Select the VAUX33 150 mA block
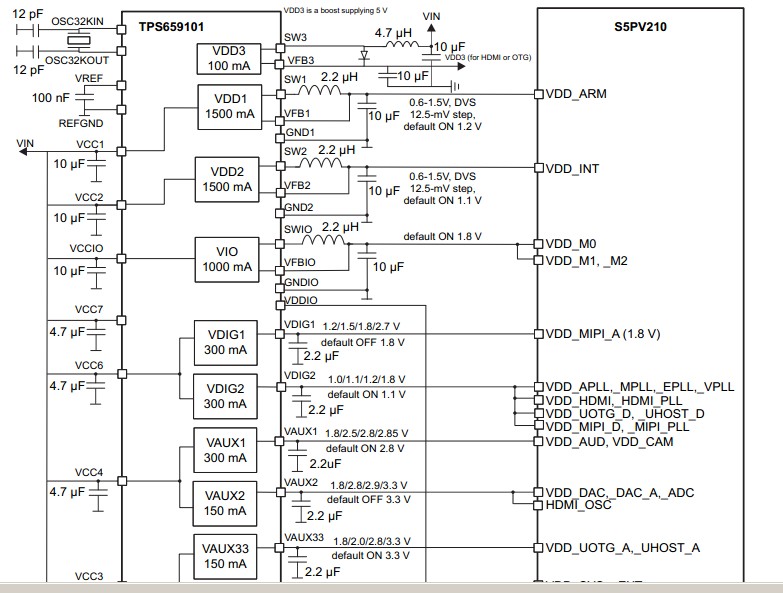 coord(225,557)
